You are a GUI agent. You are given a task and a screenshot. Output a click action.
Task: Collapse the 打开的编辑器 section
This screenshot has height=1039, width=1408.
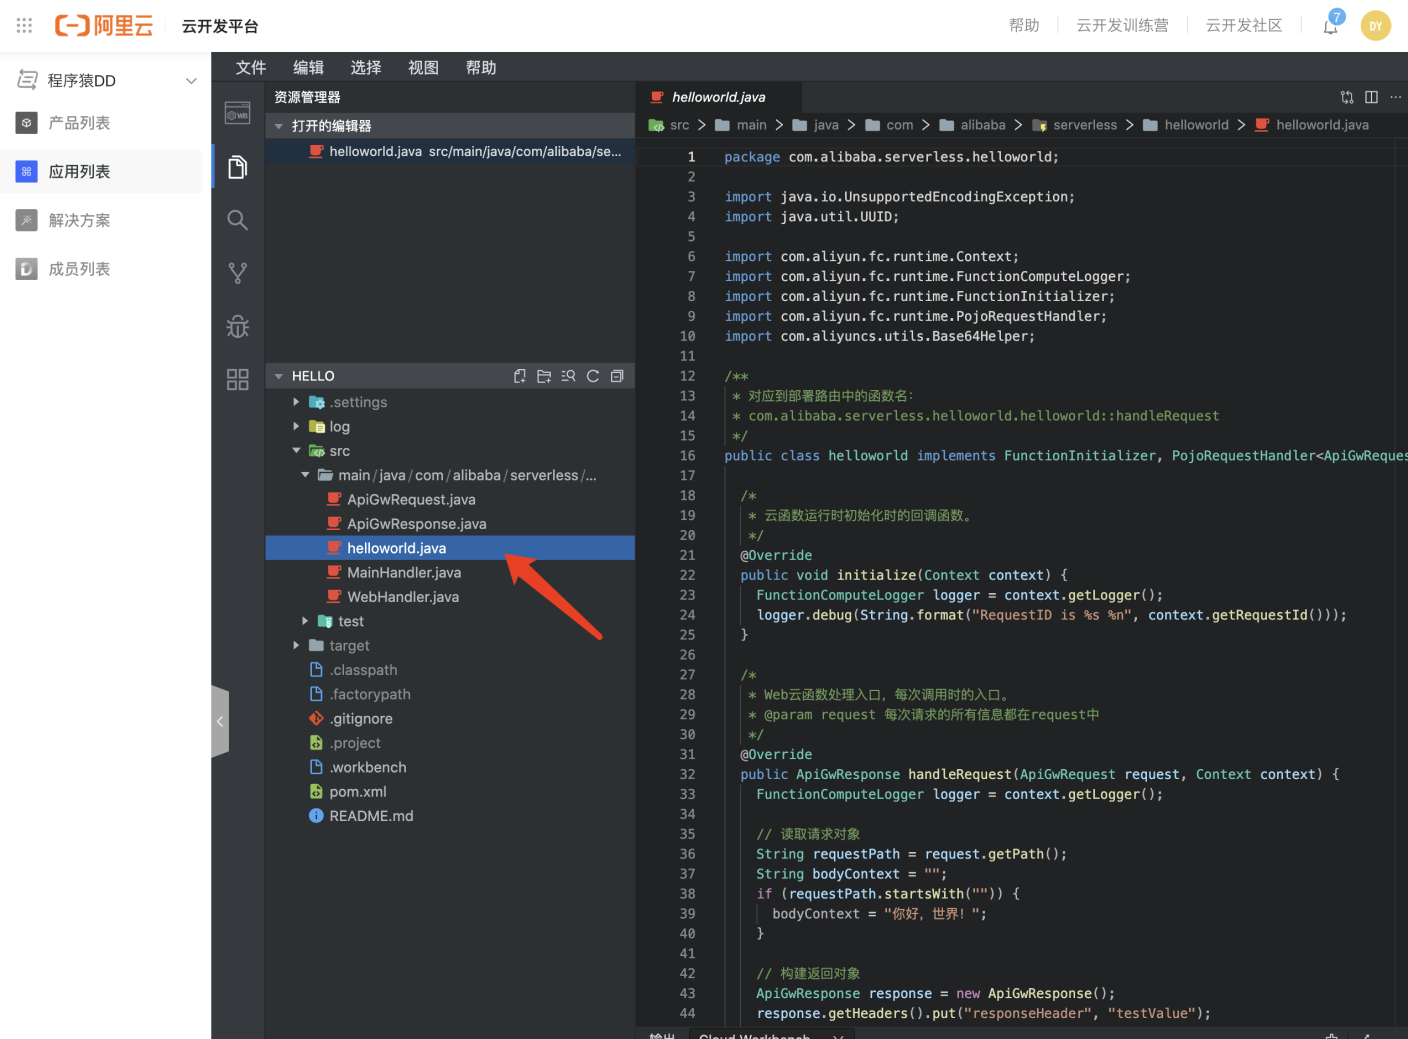click(279, 126)
